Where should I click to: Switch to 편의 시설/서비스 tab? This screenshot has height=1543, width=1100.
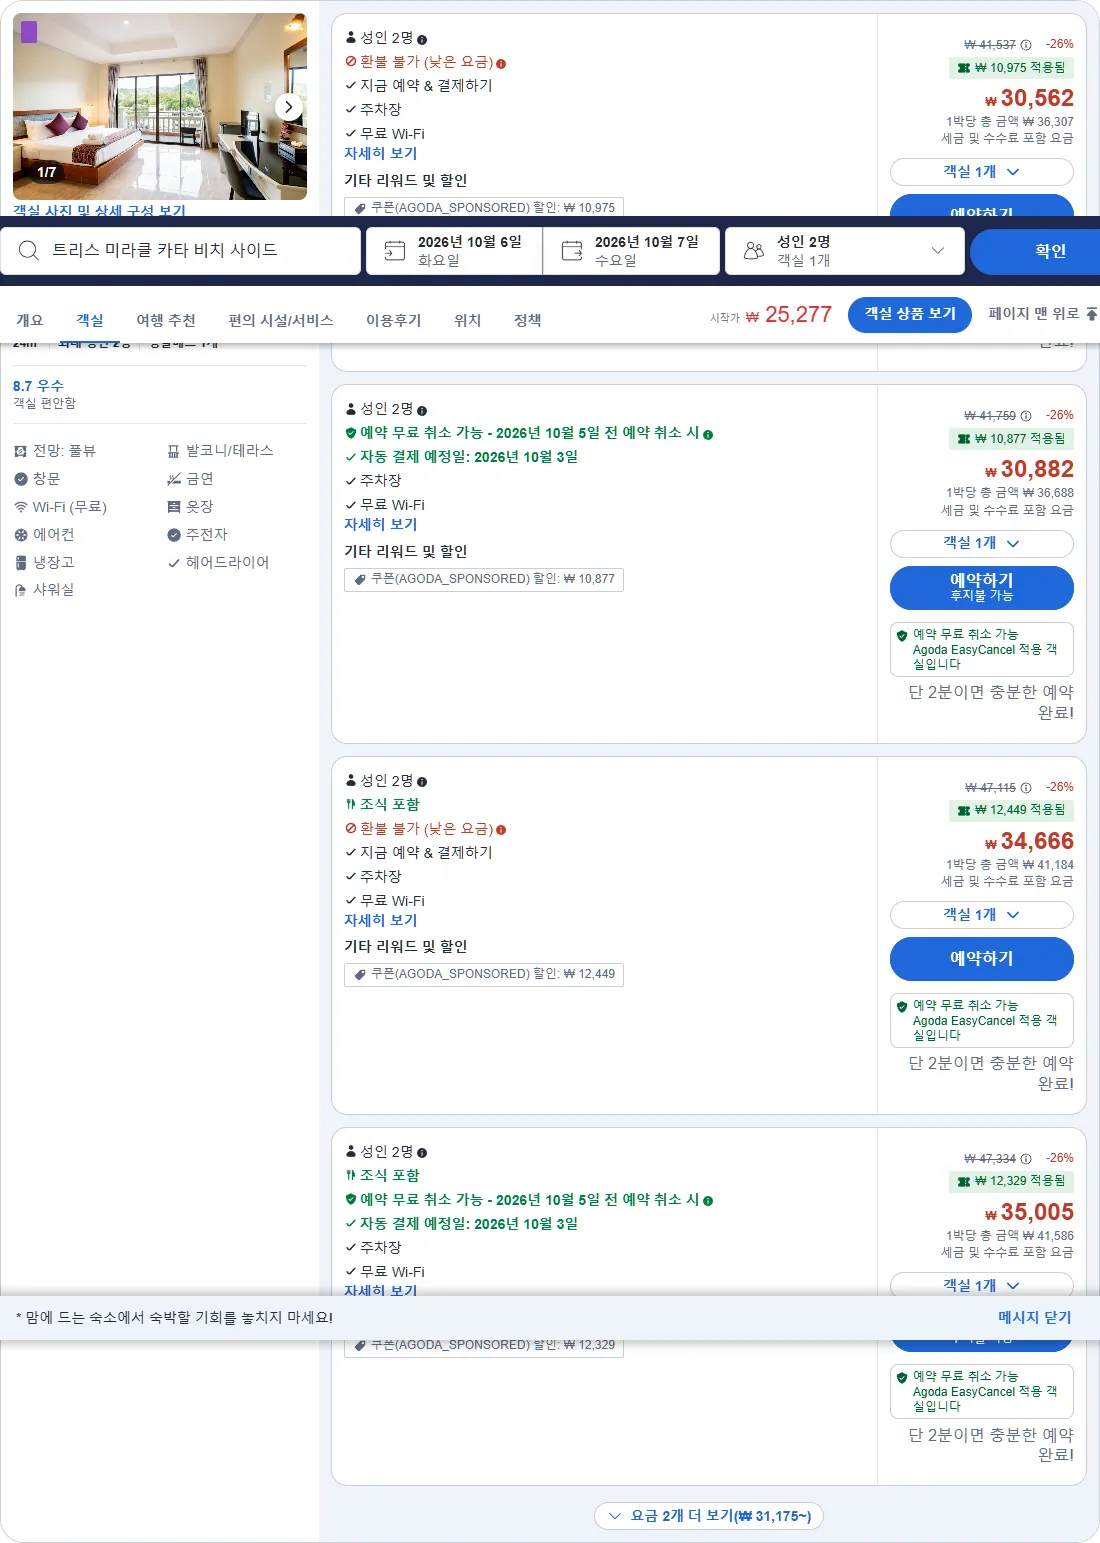[281, 320]
